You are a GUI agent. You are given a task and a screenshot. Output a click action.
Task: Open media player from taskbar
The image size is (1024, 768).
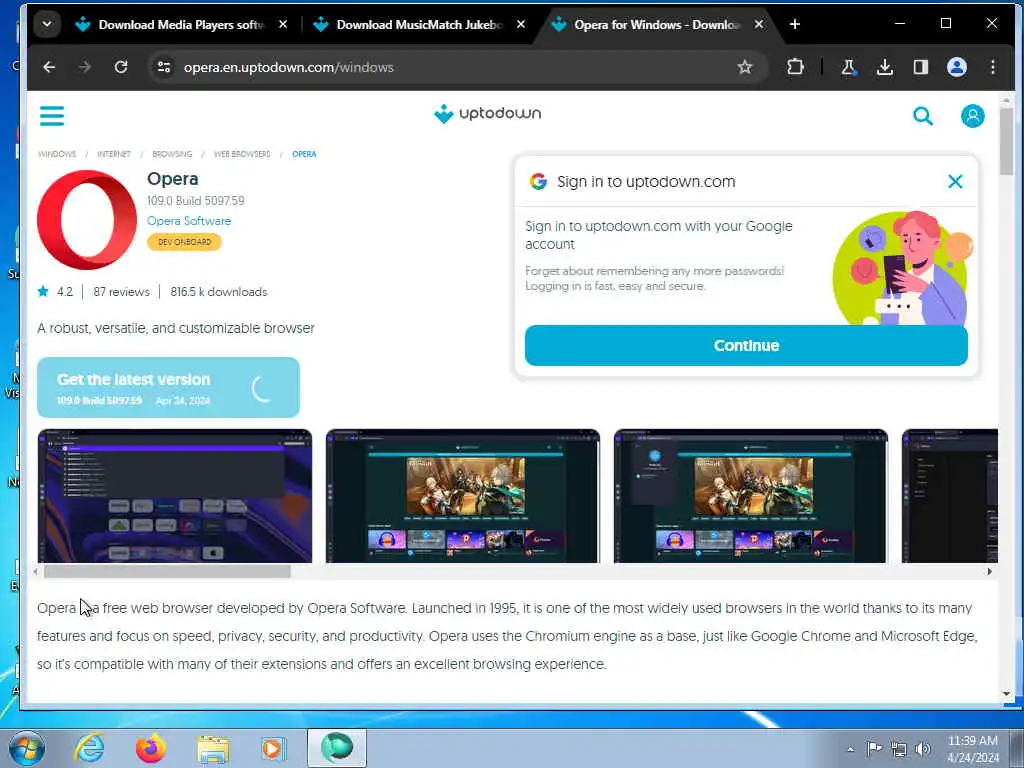[273, 748]
